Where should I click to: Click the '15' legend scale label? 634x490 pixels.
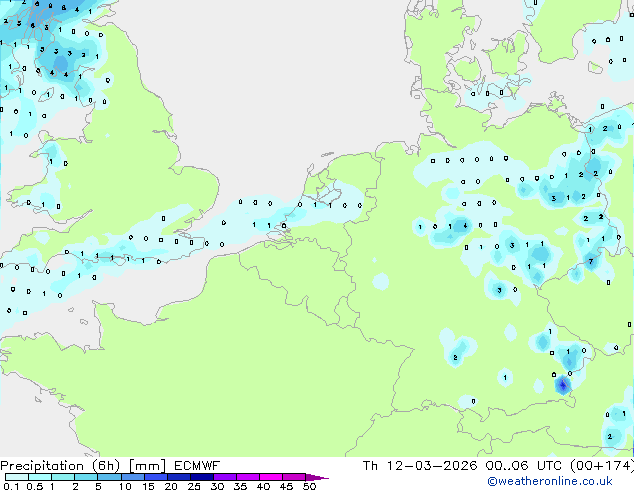(x=148, y=486)
